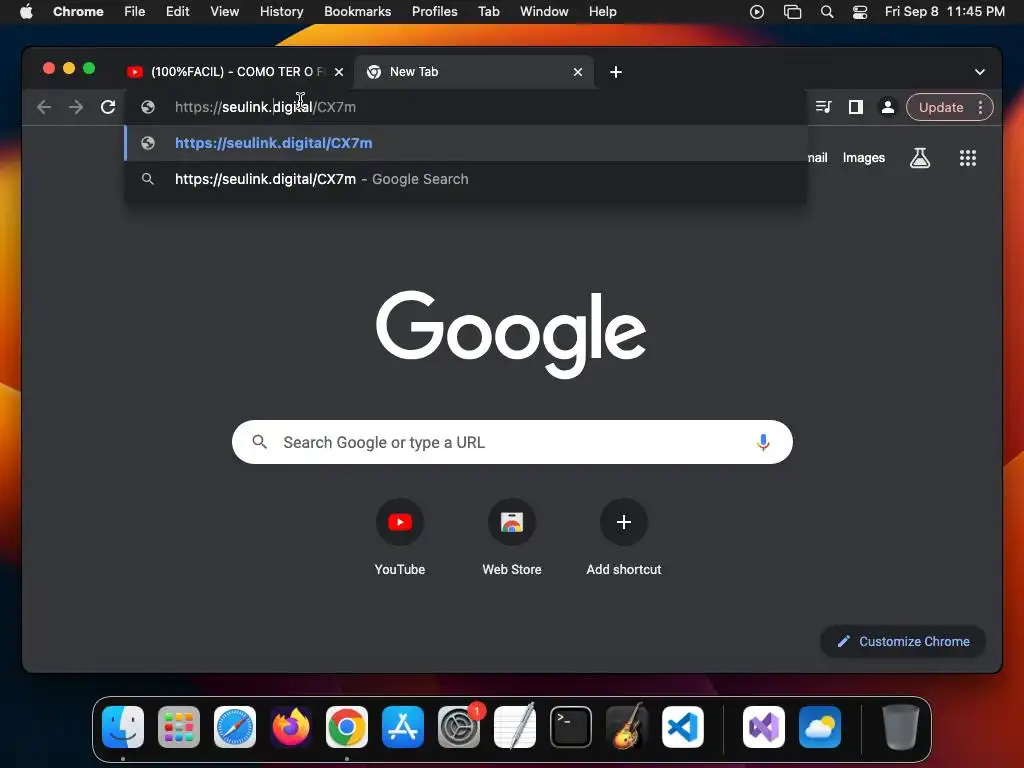Open the History menu
Viewport: 1024px width, 768px height.
pos(281,12)
